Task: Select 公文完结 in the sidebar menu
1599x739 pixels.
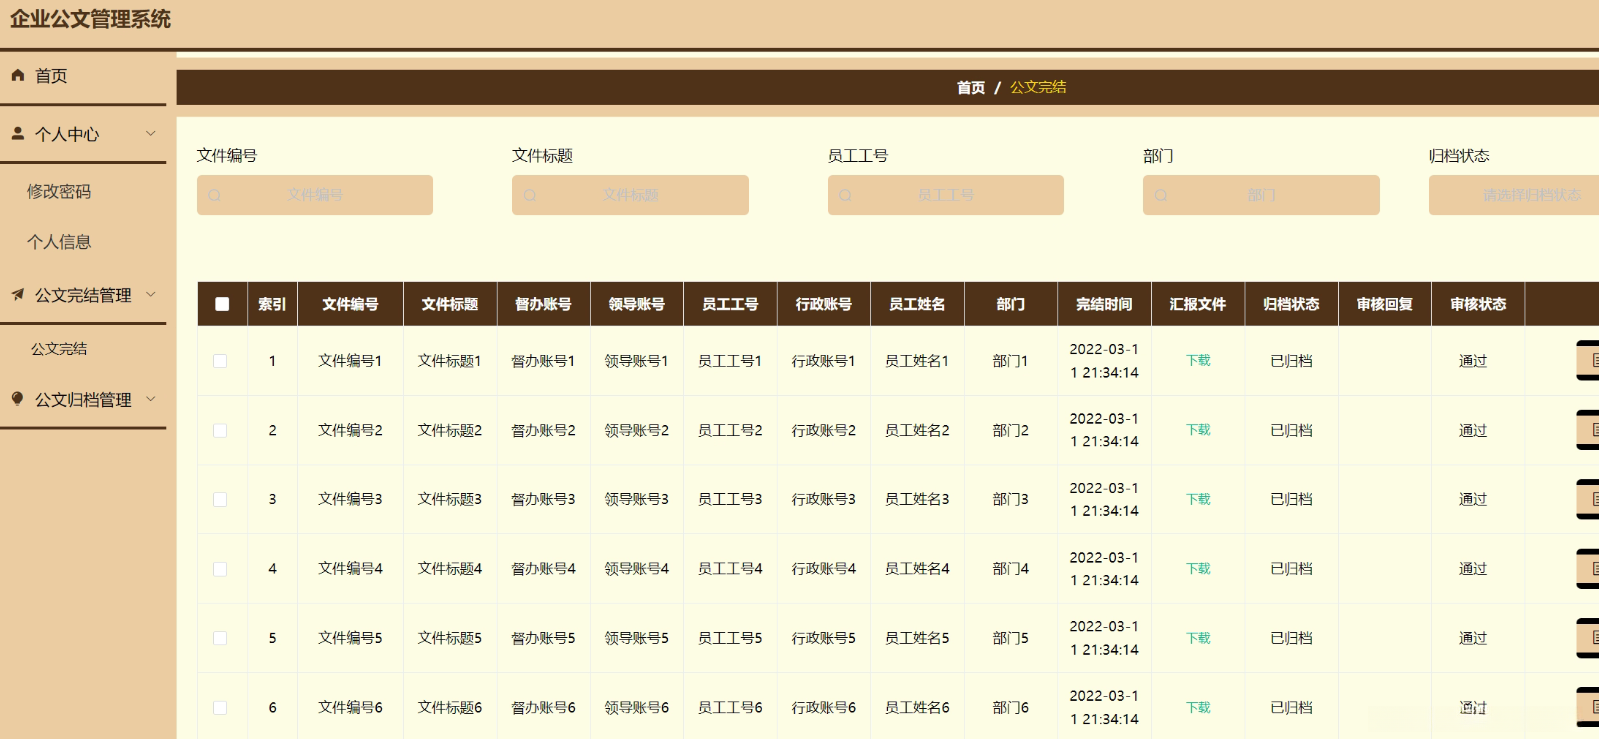Action: point(59,349)
